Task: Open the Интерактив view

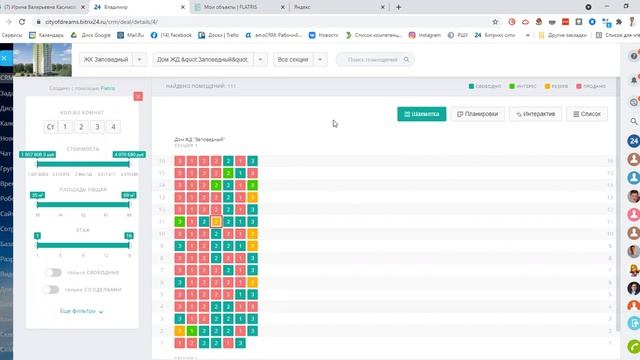Action: click(535, 114)
